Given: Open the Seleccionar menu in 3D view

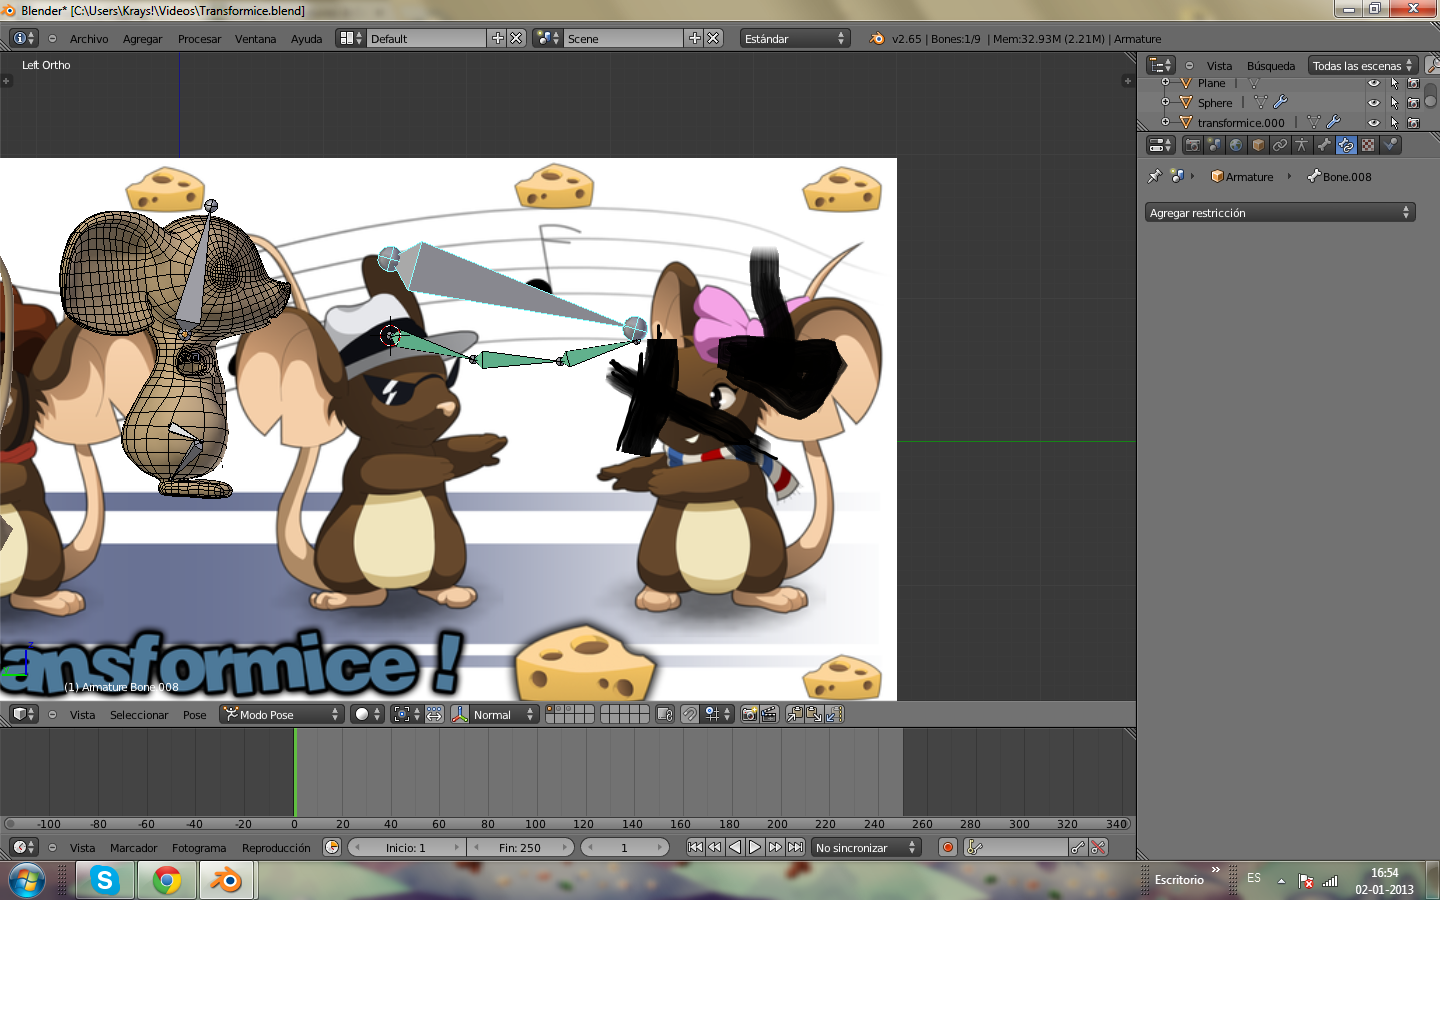Looking at the screenshot, I should coord(139,715).
